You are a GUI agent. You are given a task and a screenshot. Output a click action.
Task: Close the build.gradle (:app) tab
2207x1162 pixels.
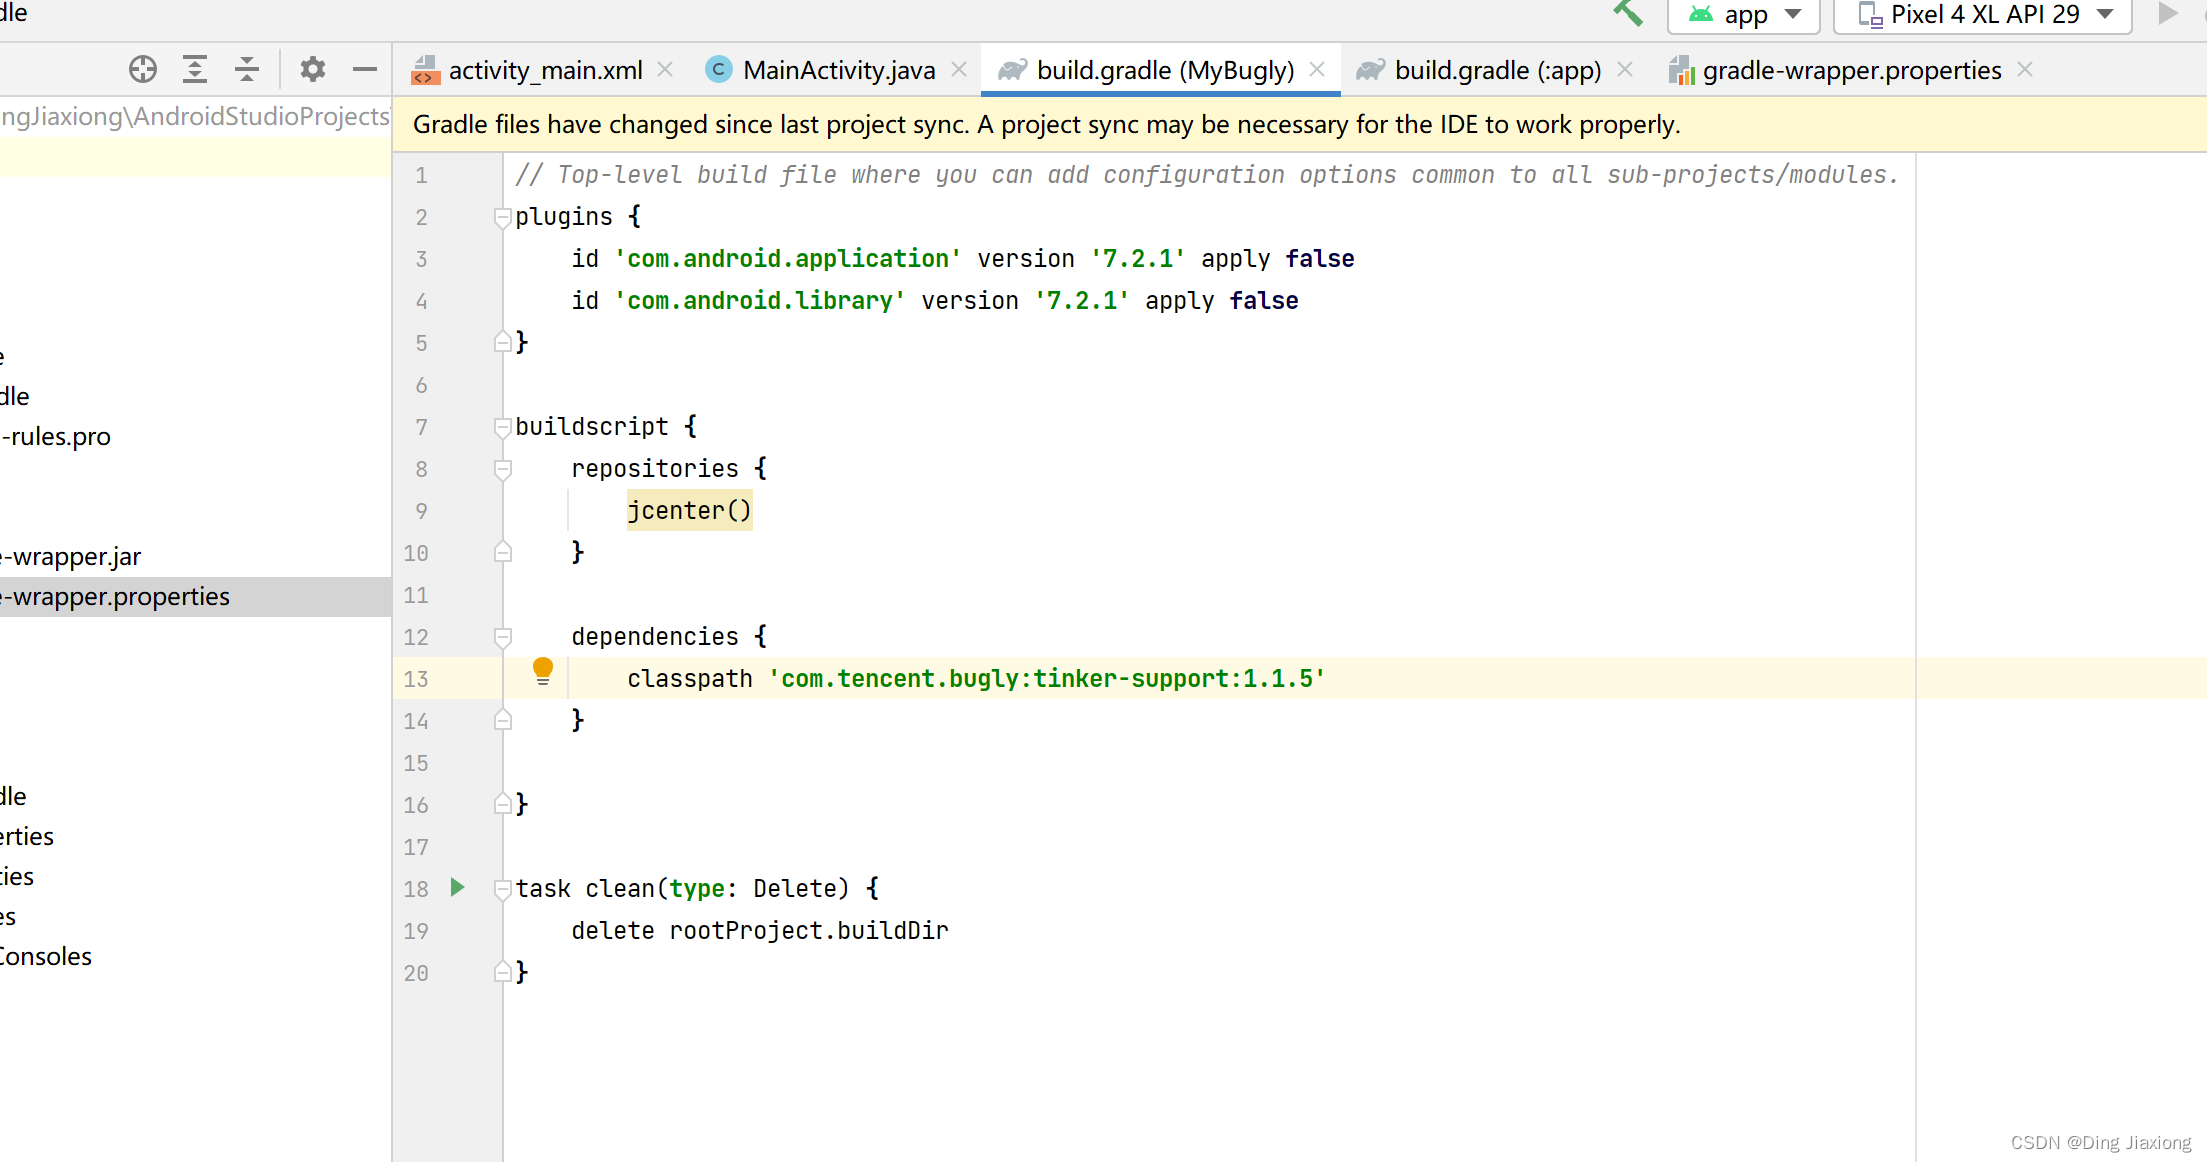[1625, 69]
